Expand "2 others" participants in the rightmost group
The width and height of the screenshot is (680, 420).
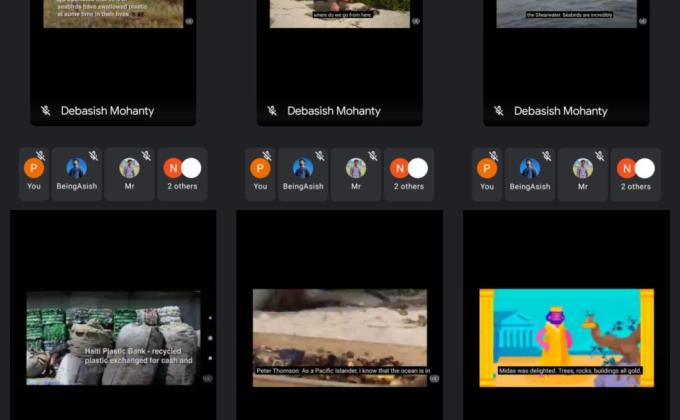click(634, 175)
